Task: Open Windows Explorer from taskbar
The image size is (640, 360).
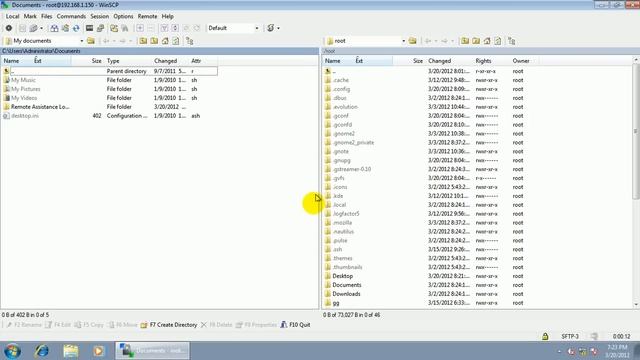Action: (x=70, y=351)
